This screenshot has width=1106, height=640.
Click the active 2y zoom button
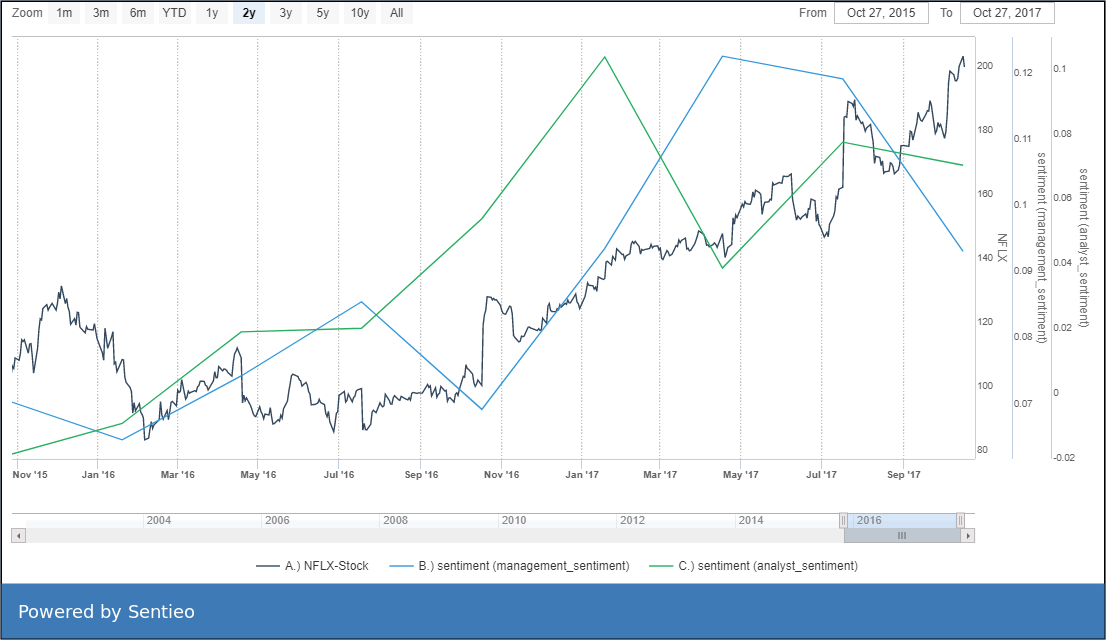249,13
